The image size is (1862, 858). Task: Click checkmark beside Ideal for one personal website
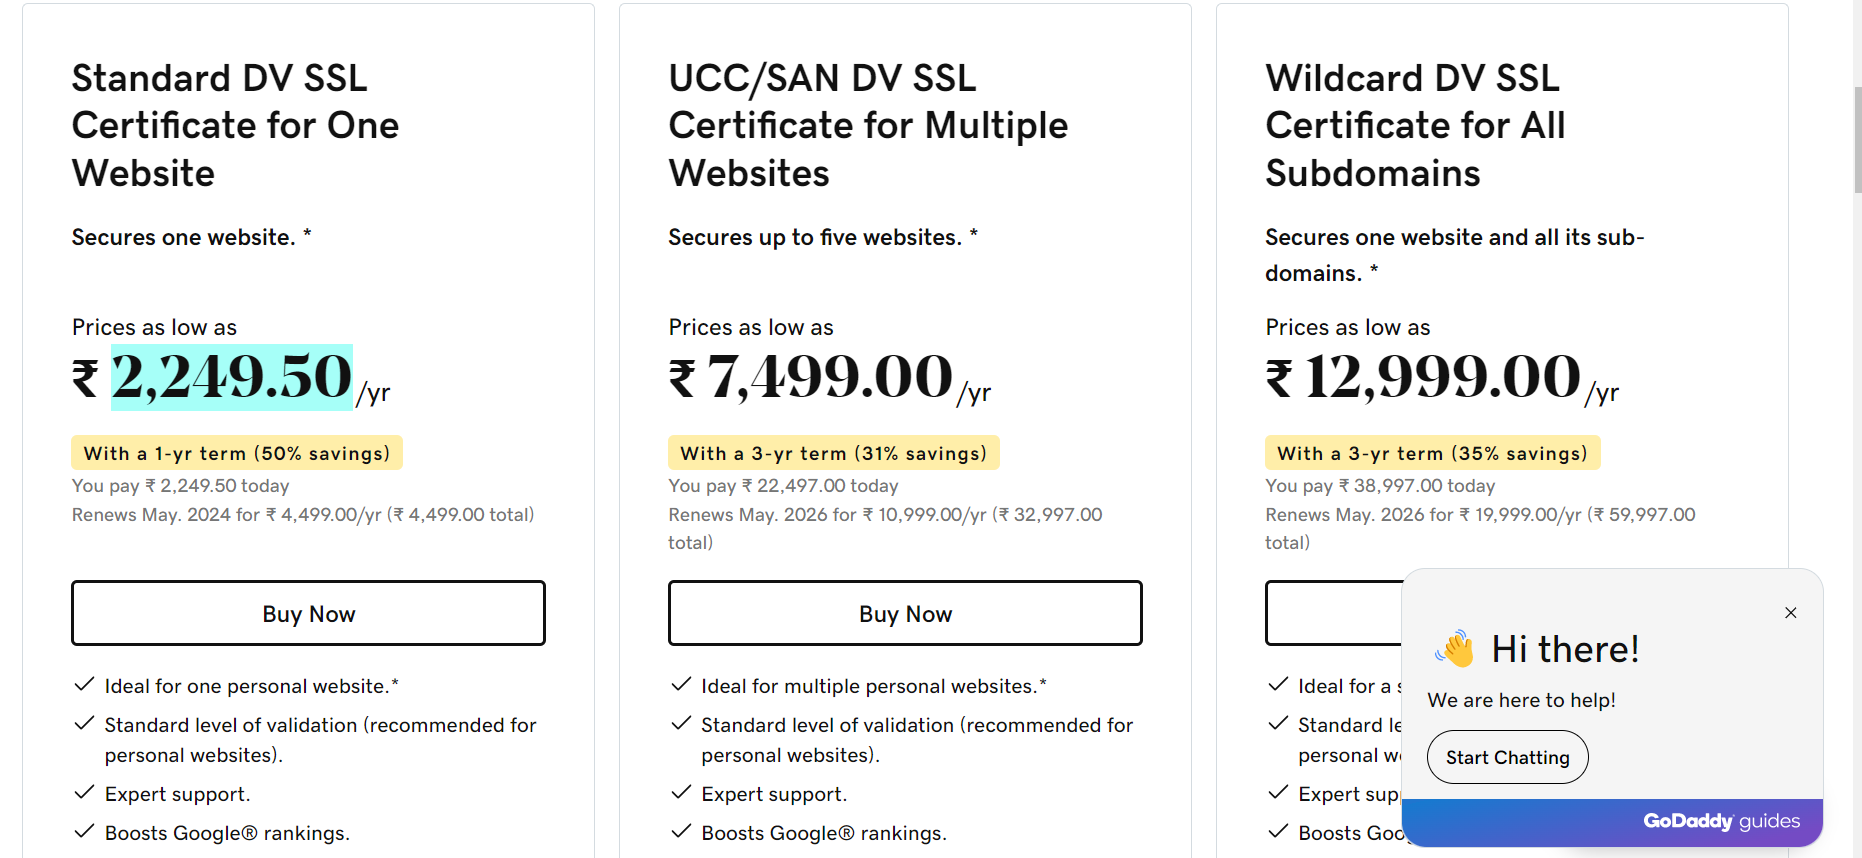pyautogui.click(x=84, y=685)
